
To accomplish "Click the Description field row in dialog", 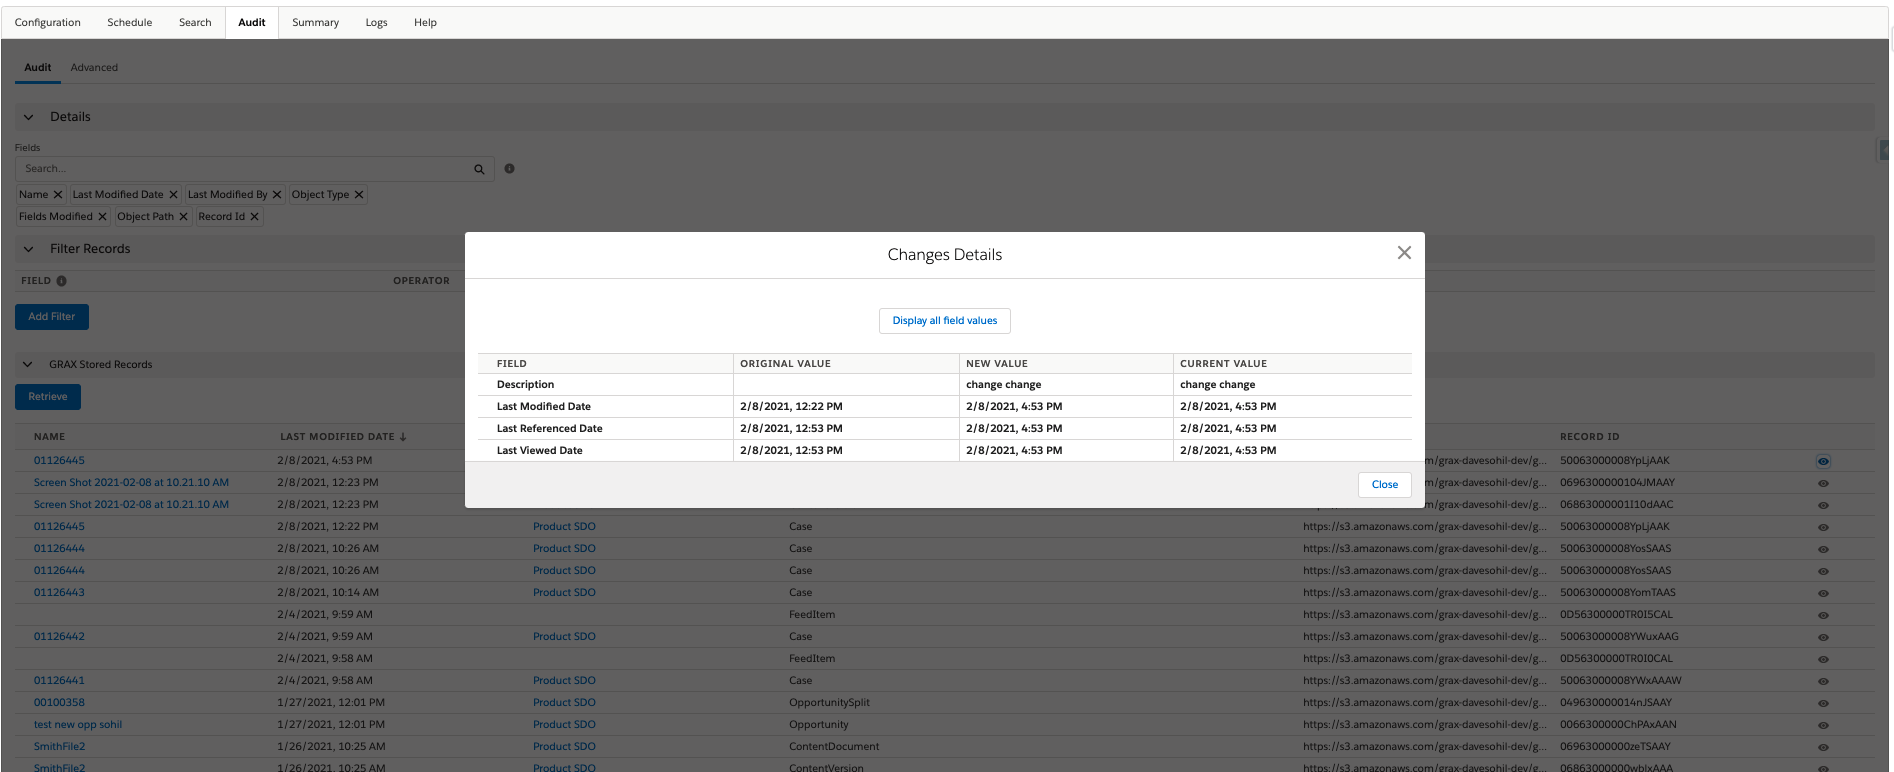I will click(x=945, y=385).
